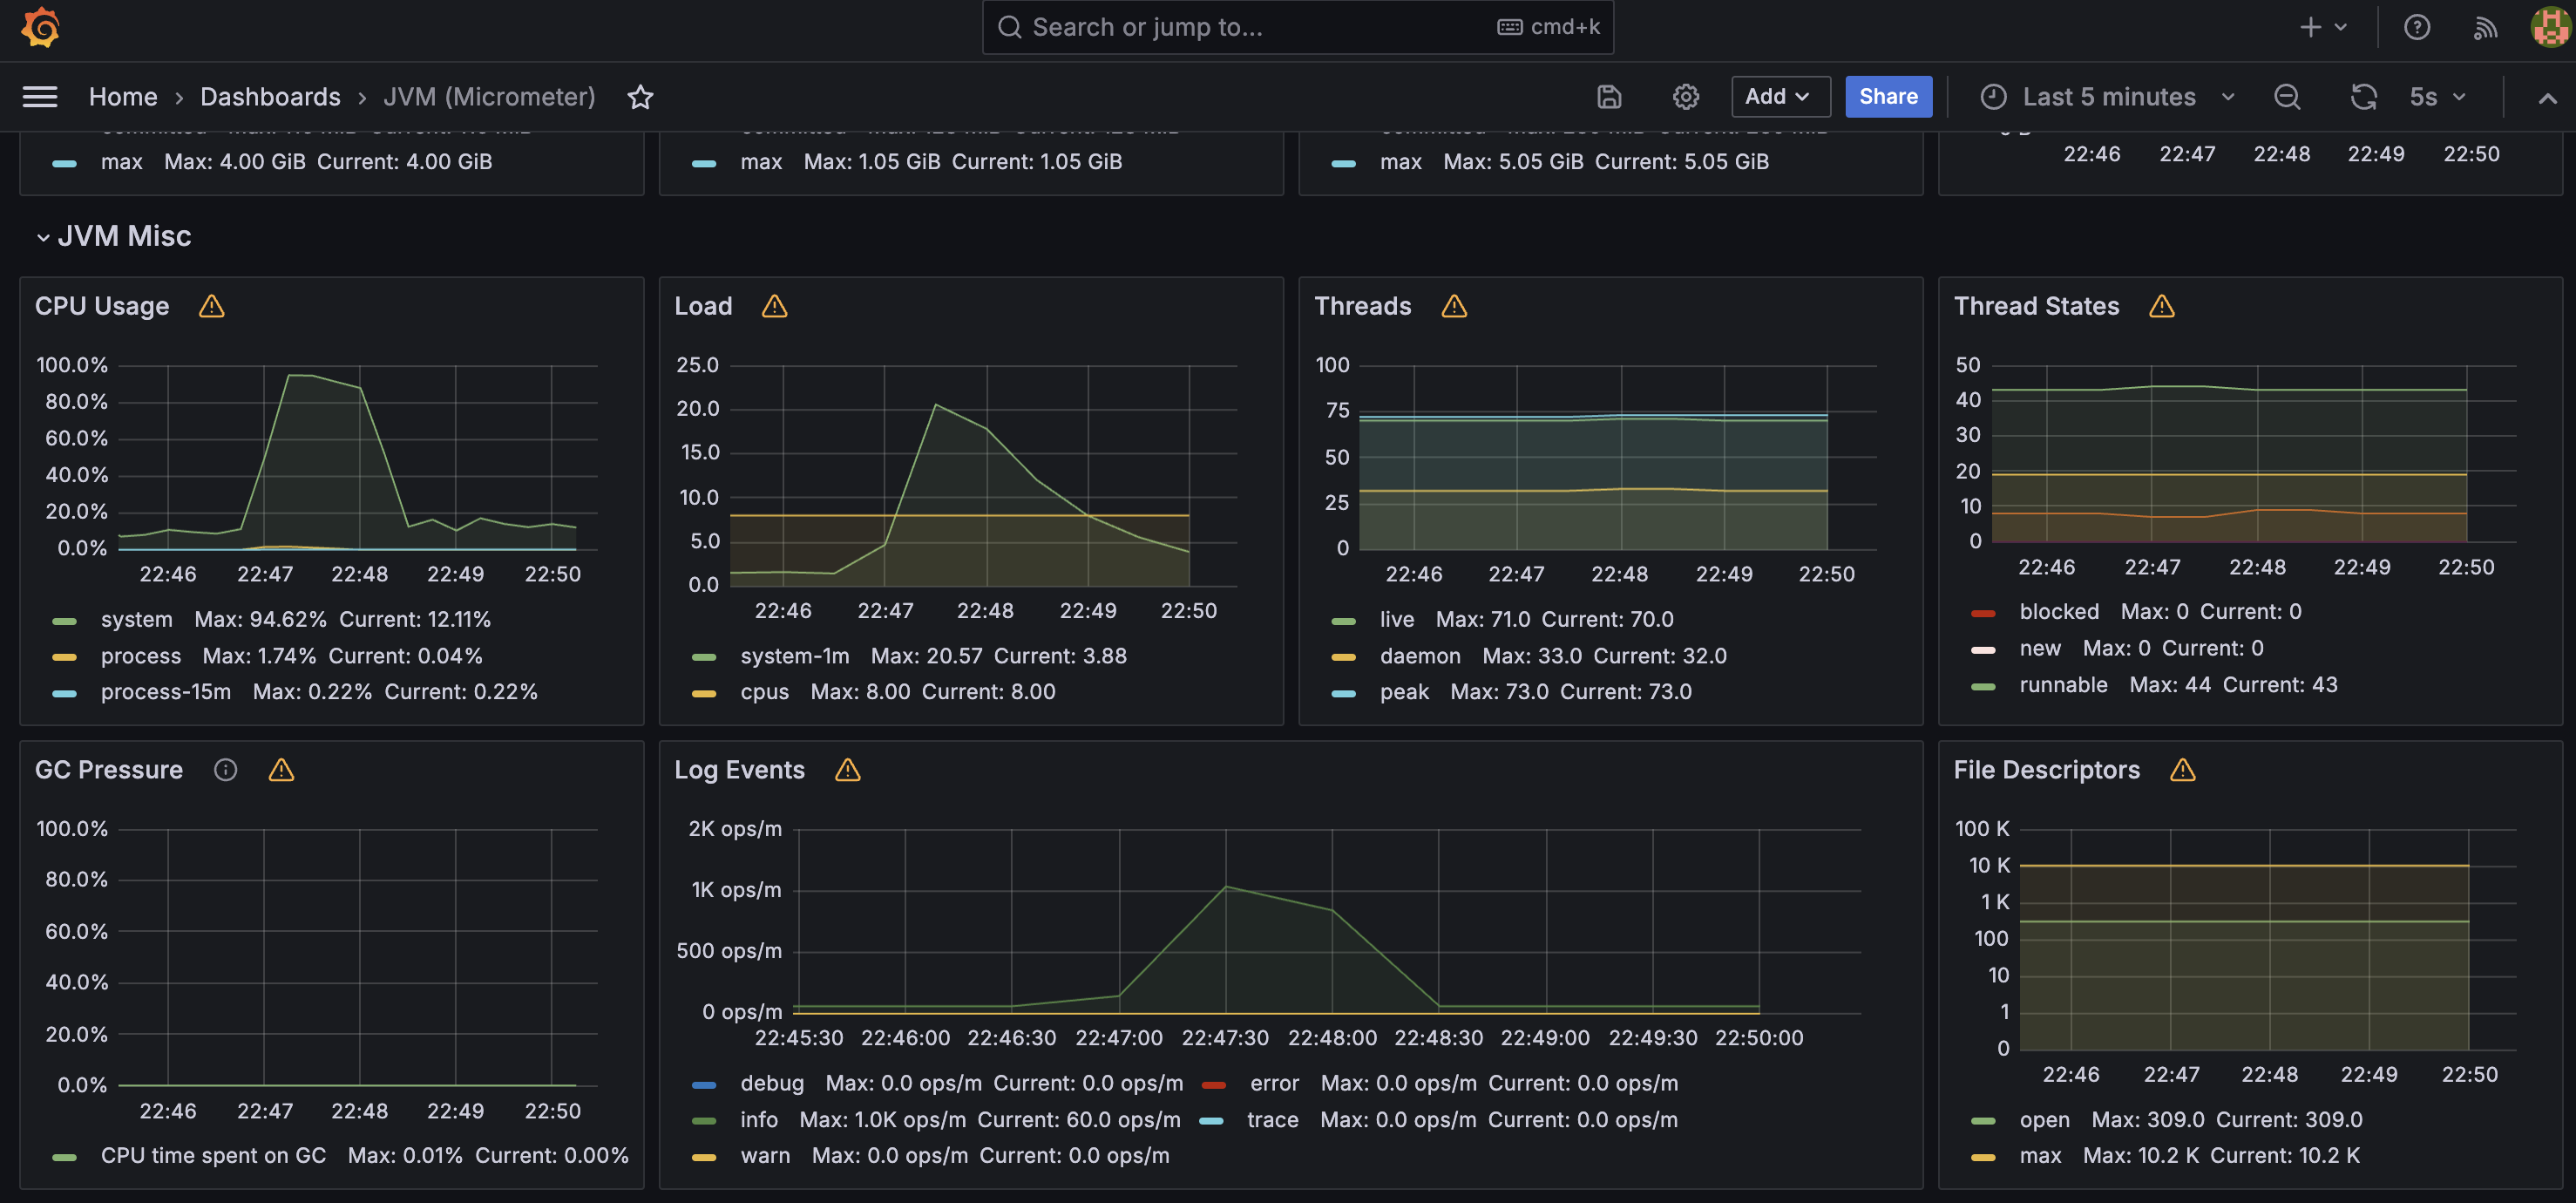Click the CPU Usage warning icon
Viewport: 2576px width, 1203px height.
(211, 306)
